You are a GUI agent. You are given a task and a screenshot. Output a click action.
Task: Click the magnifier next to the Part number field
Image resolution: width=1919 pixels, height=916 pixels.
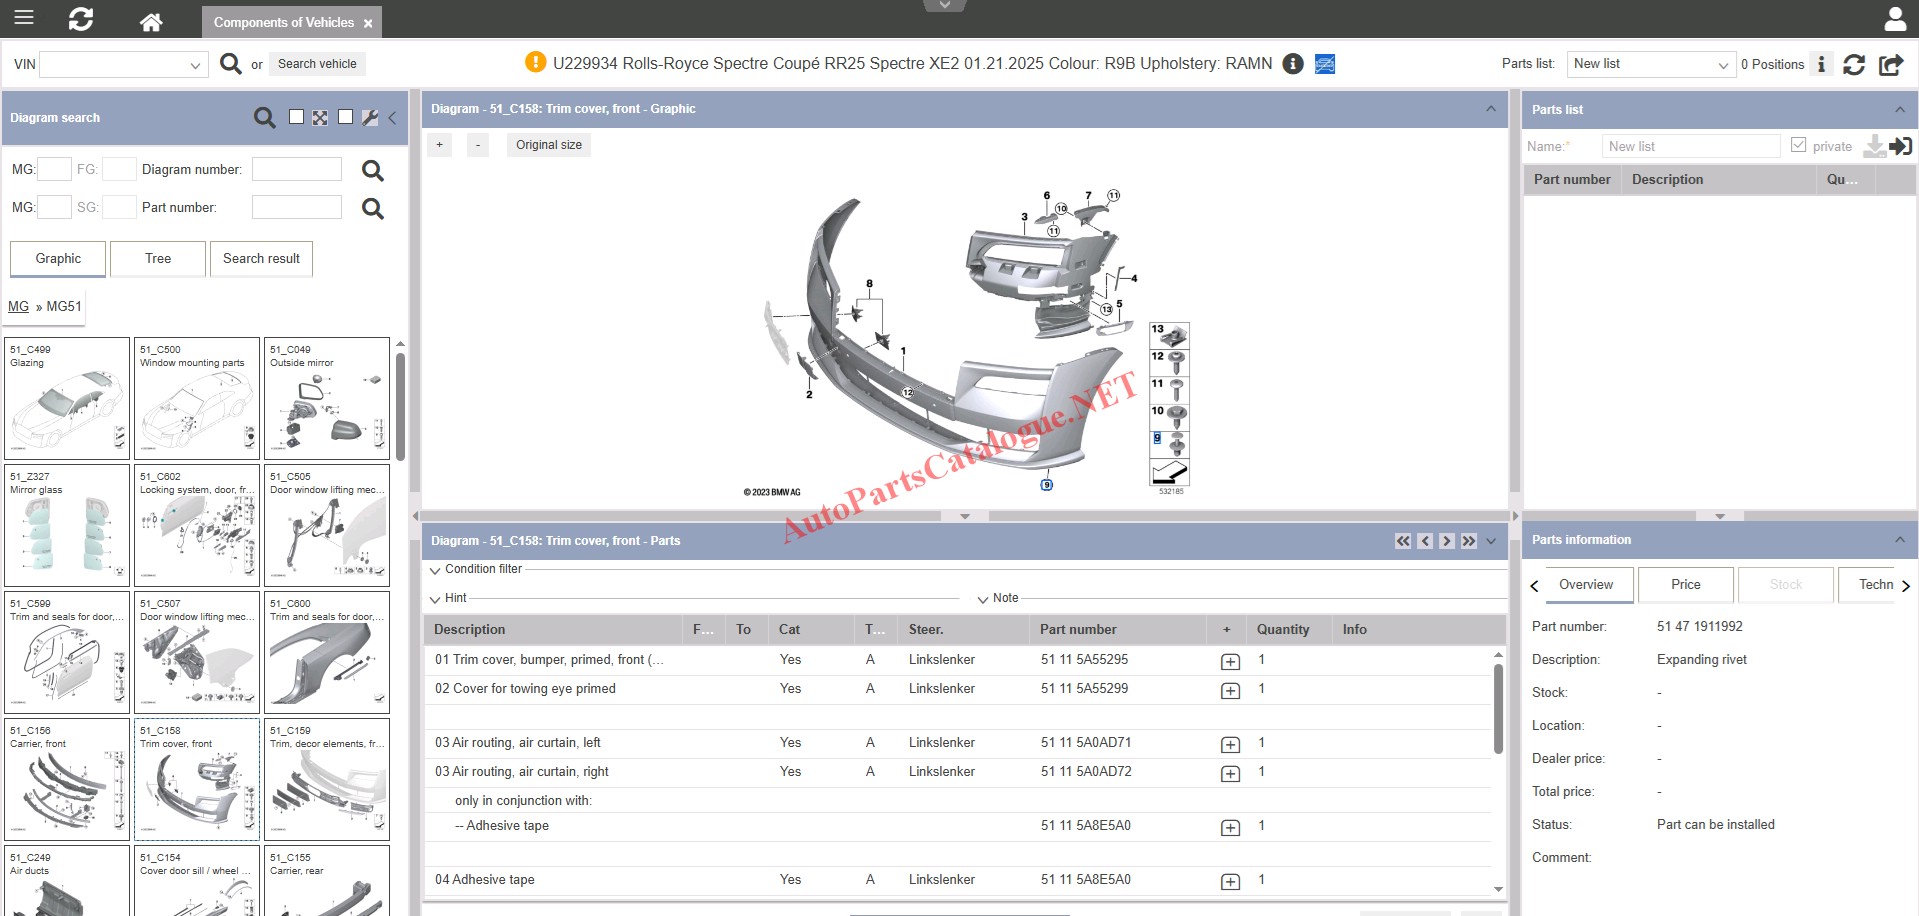[372, 208]
